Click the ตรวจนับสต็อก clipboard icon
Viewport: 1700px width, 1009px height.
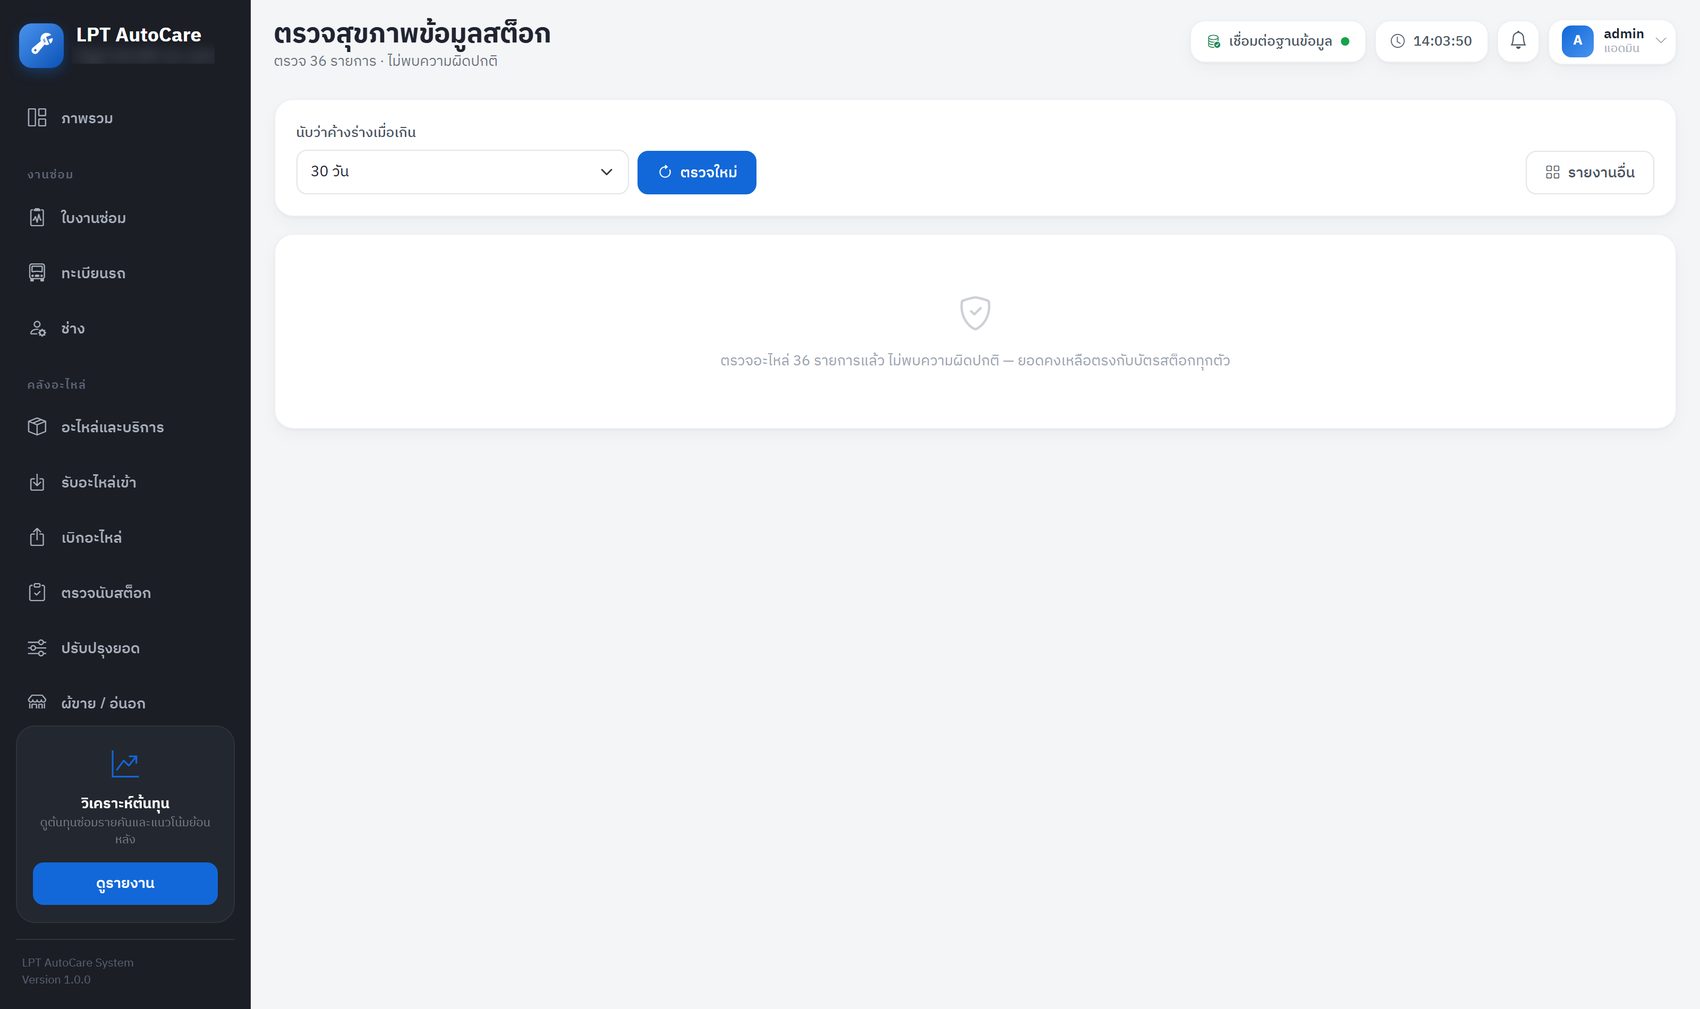(37, 592)
